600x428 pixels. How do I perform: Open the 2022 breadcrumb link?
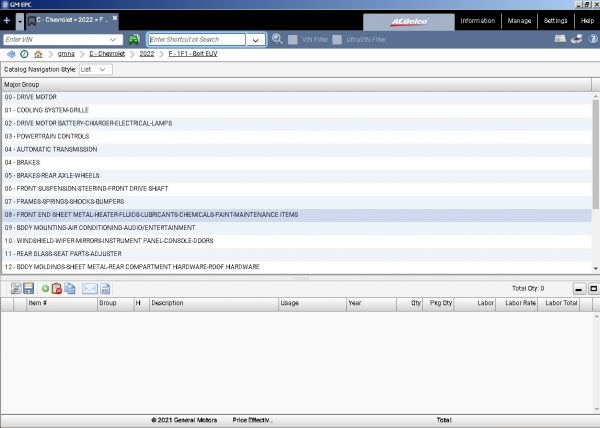pyautogui.click(x=147, y=54)
